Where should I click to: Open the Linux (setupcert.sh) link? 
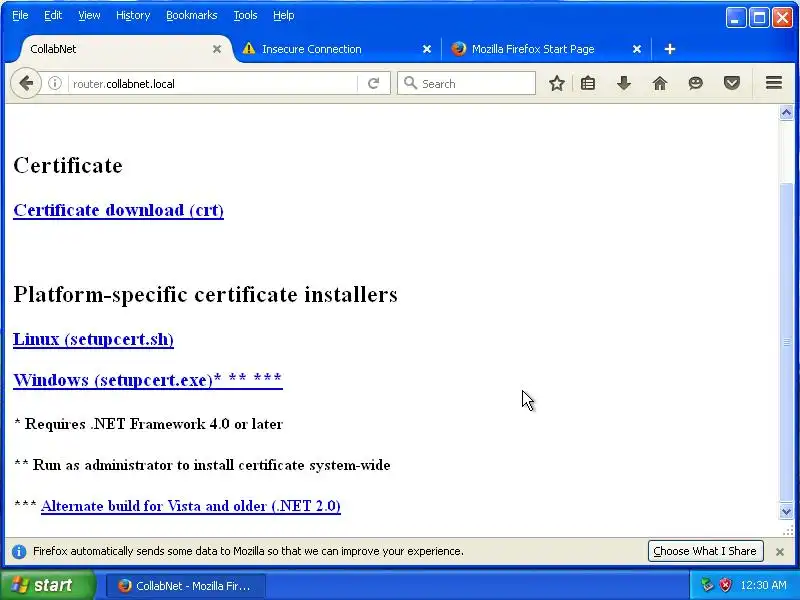point(93,339)
